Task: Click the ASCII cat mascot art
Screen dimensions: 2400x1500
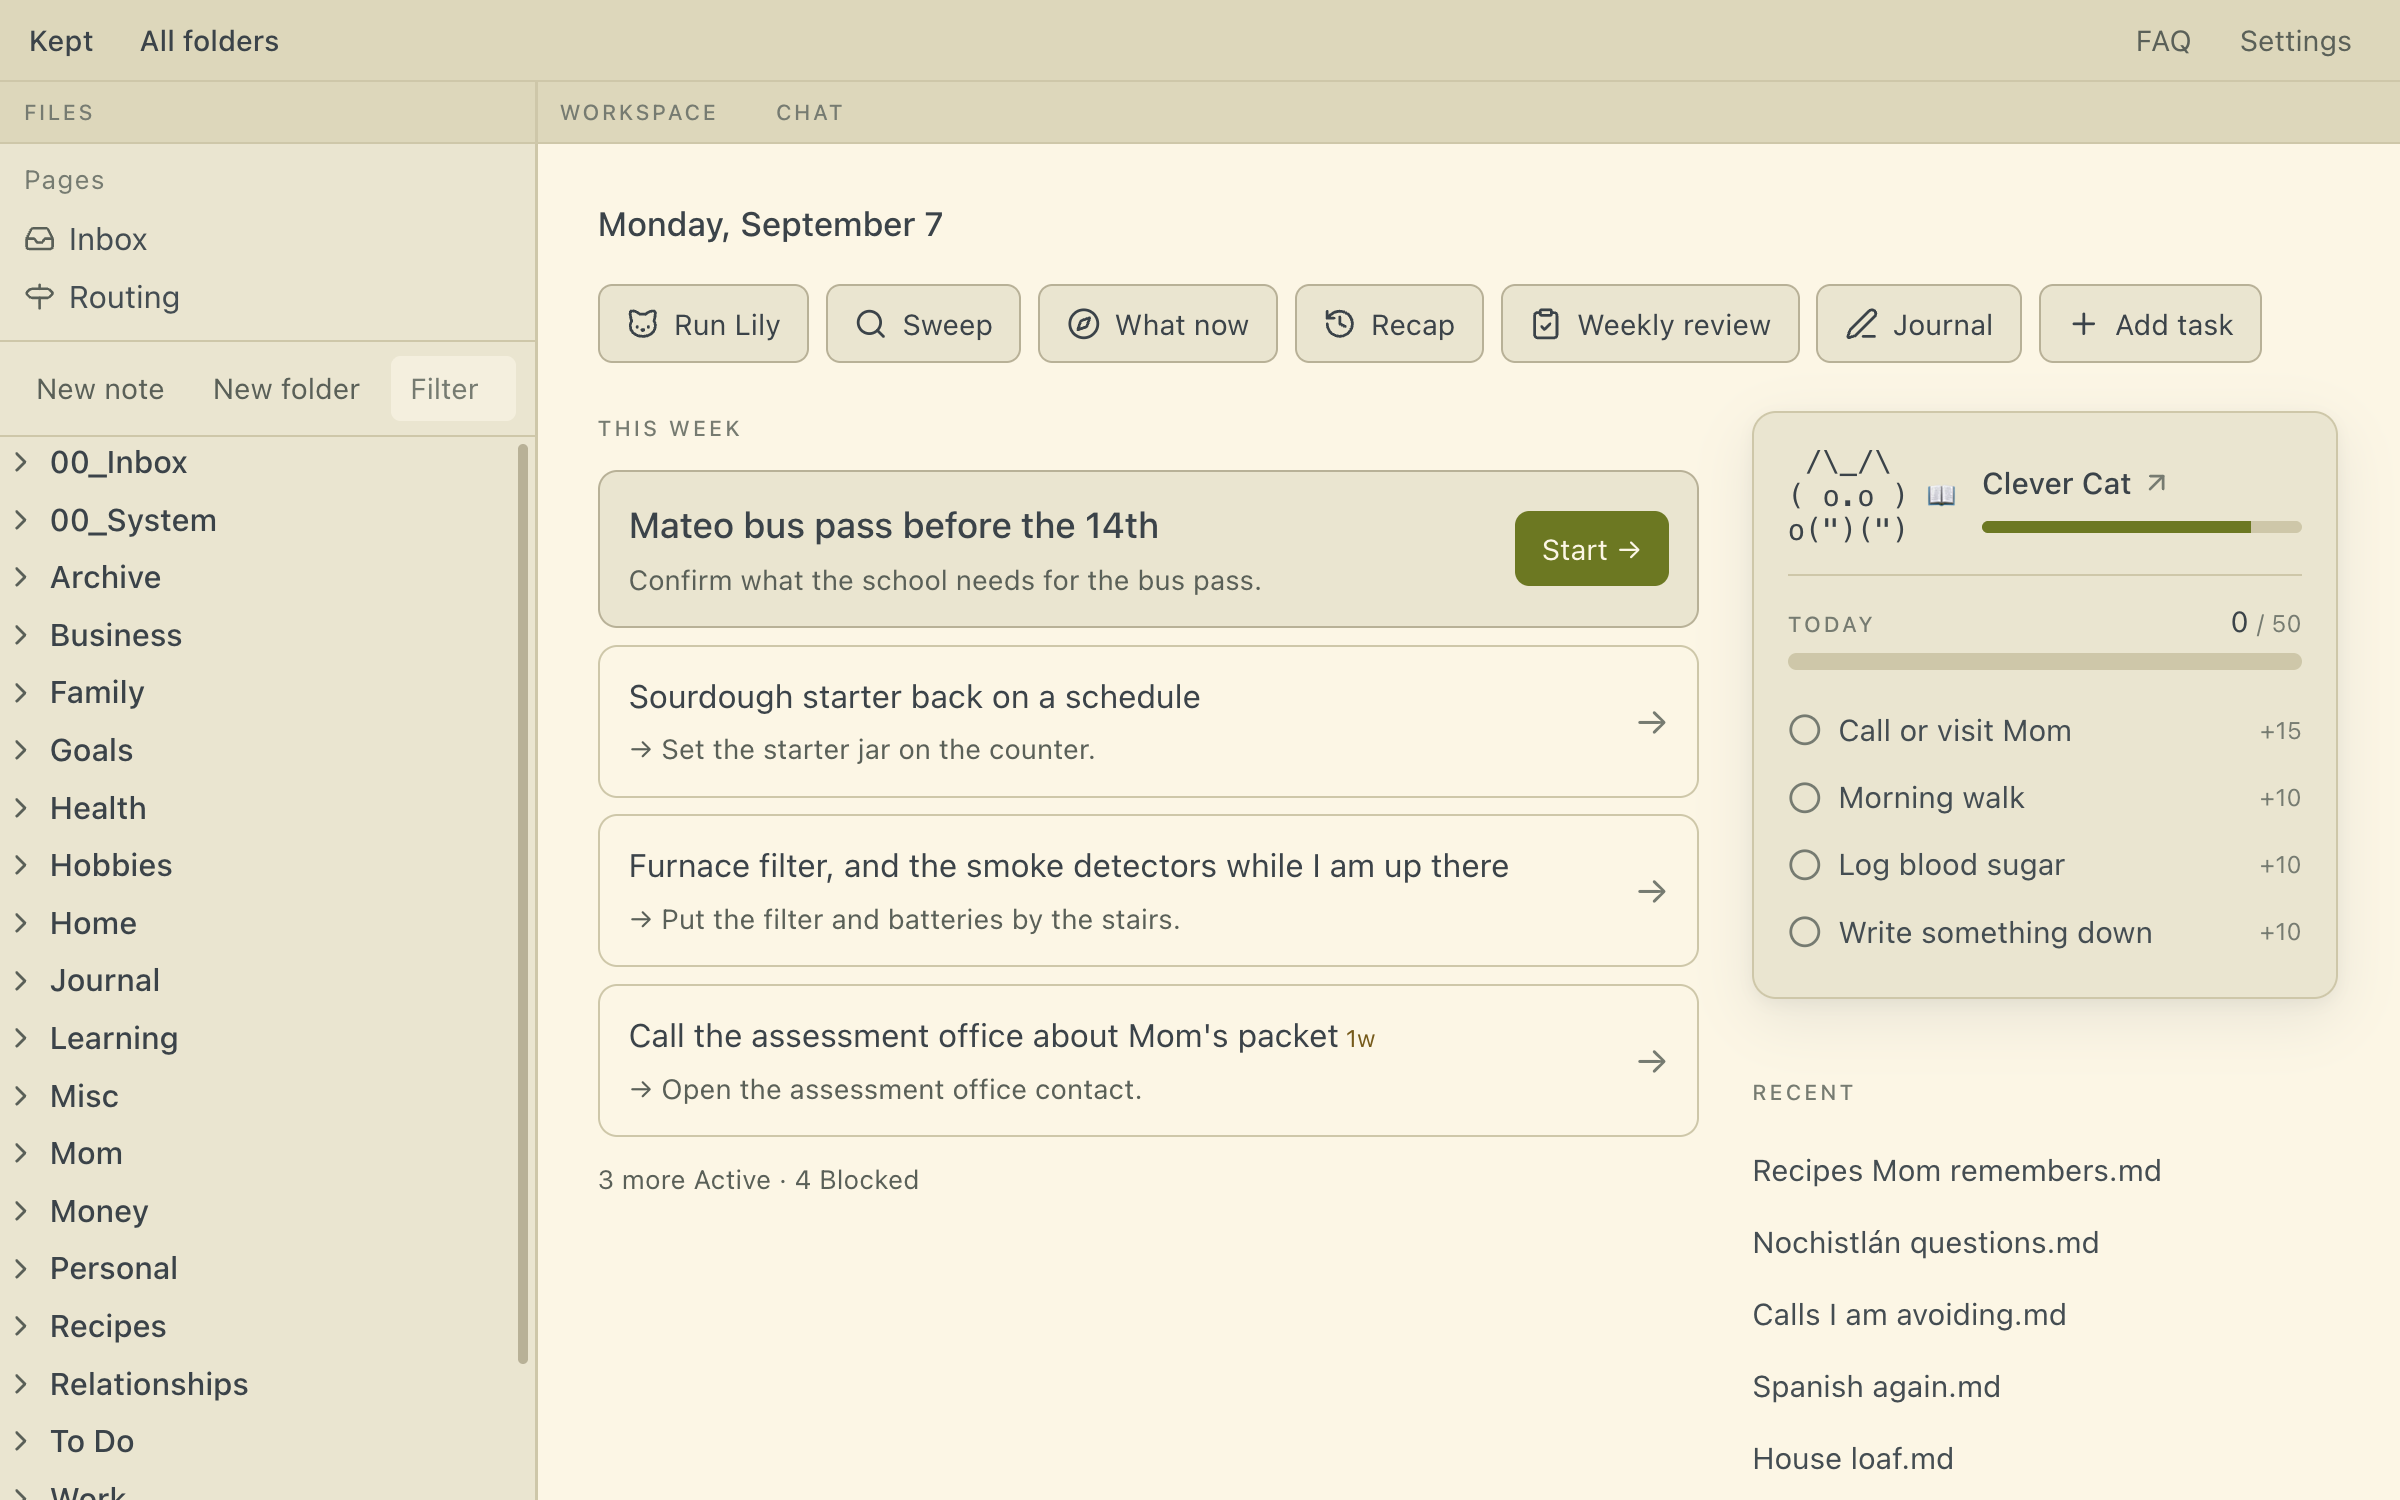Action: tap(1847, 496)
